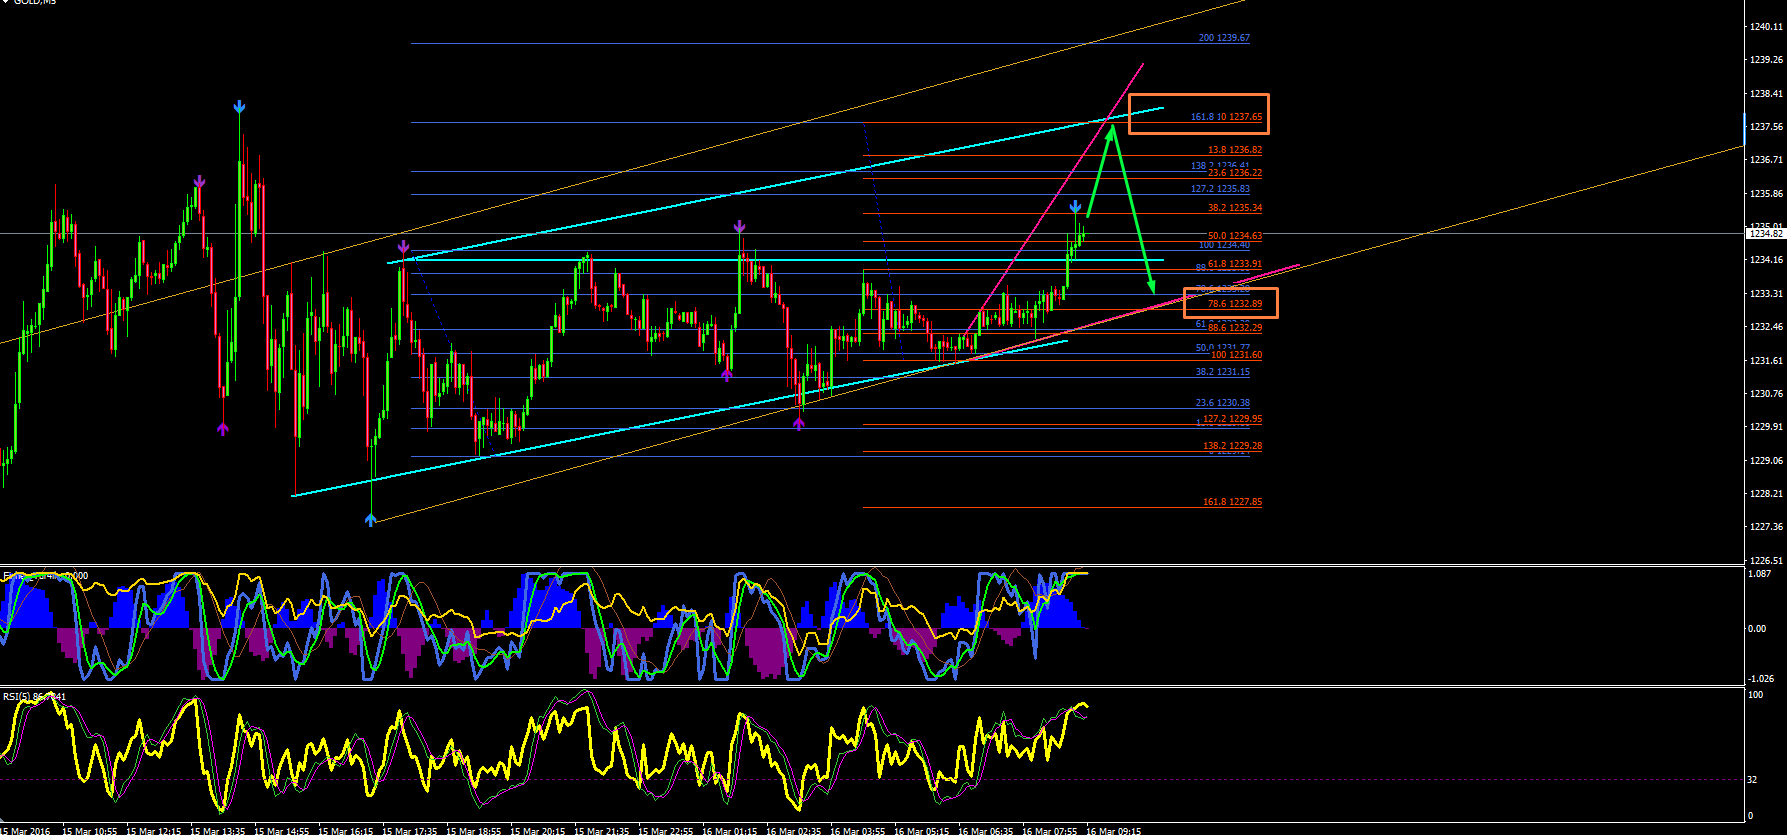Select price scale value 1231.61
1787x835 pixels.
(x=1767, y=360)
